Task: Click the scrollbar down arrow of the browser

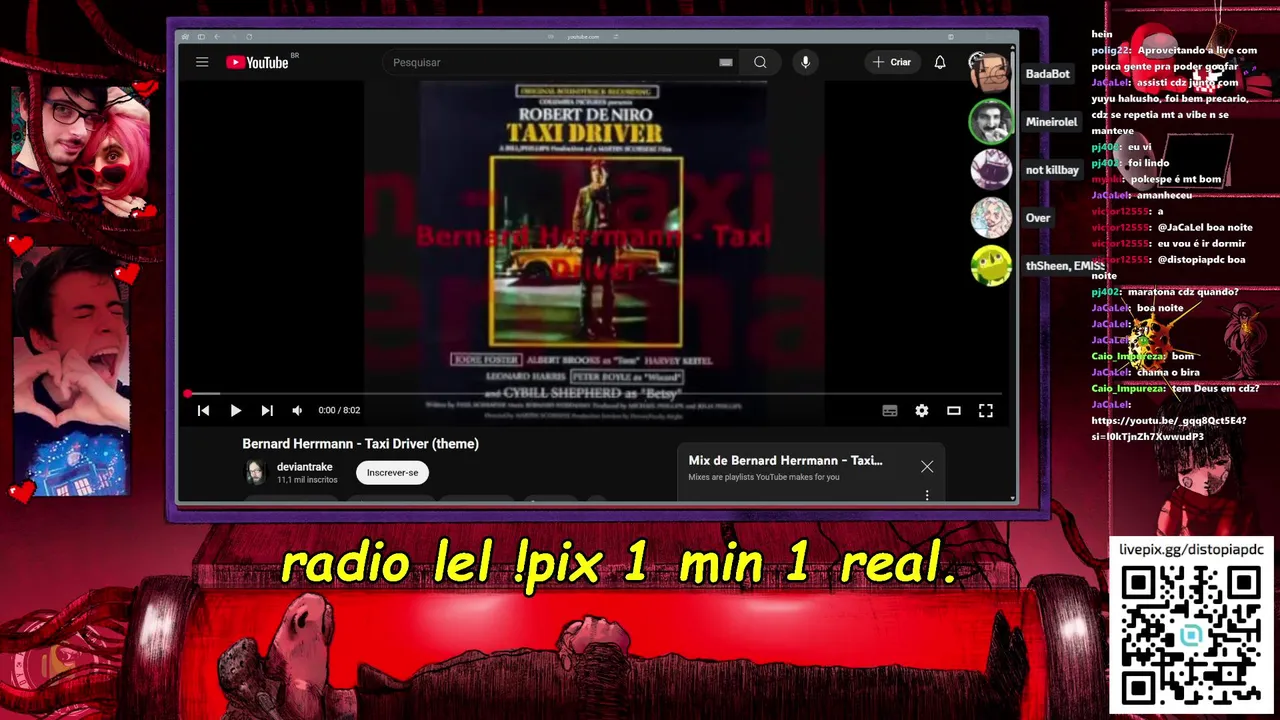Action: 1013,497
